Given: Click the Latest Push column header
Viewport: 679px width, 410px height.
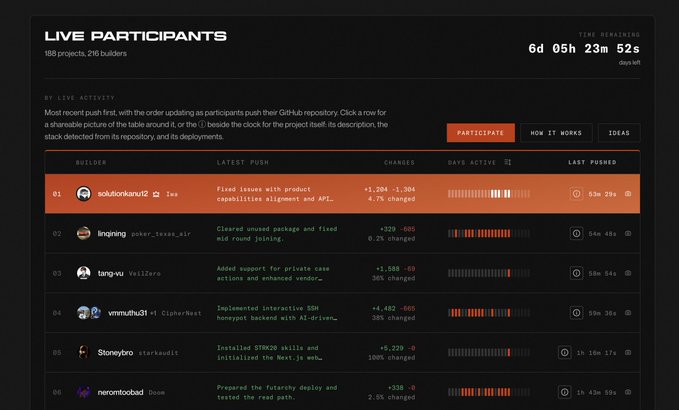Looking at the screenshot, I should click(x=243, y=162).
